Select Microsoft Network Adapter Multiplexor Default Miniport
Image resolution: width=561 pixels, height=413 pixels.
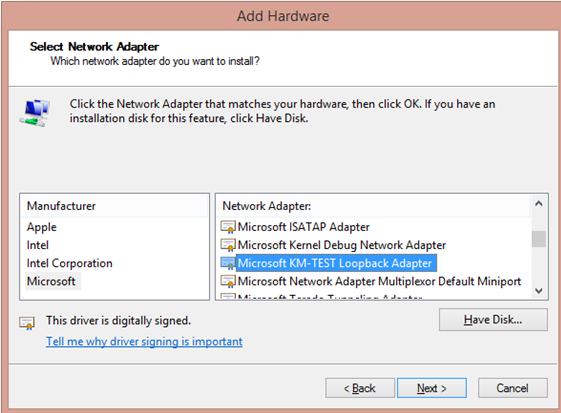[379, 281]
